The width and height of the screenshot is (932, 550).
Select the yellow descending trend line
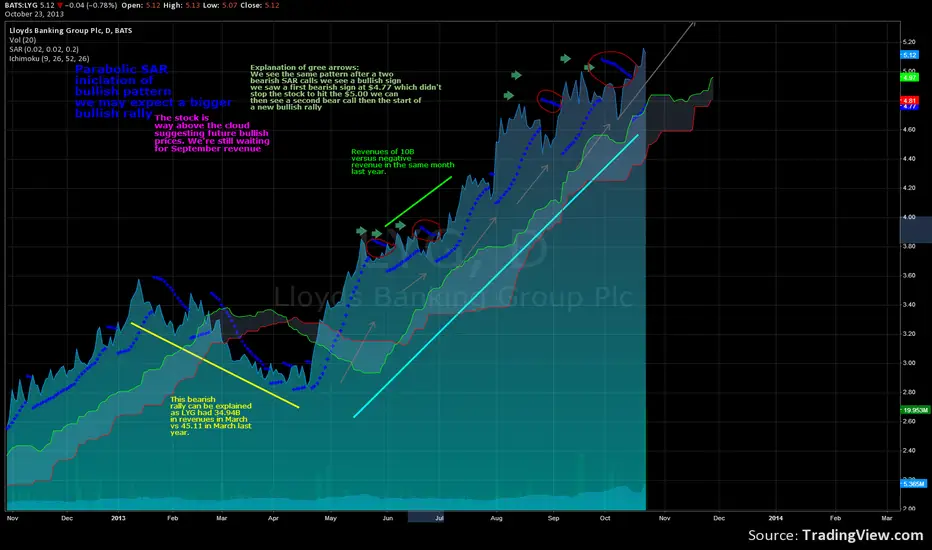point(215,365)
